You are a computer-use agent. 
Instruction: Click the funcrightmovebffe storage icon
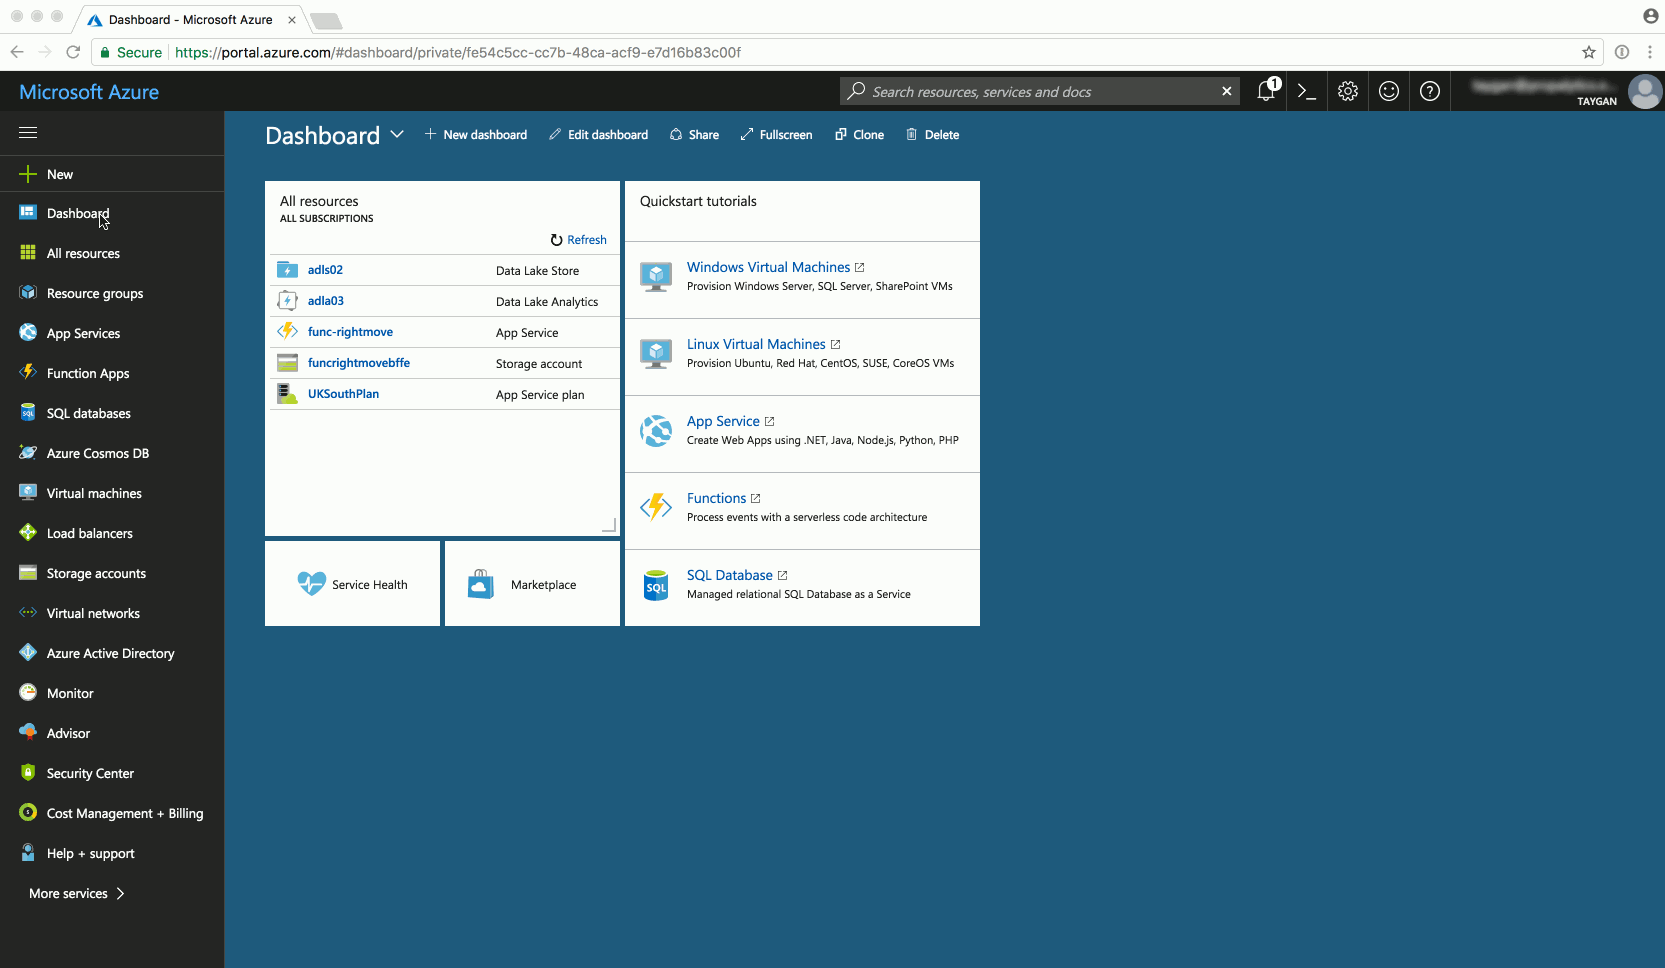coord(287,363)
